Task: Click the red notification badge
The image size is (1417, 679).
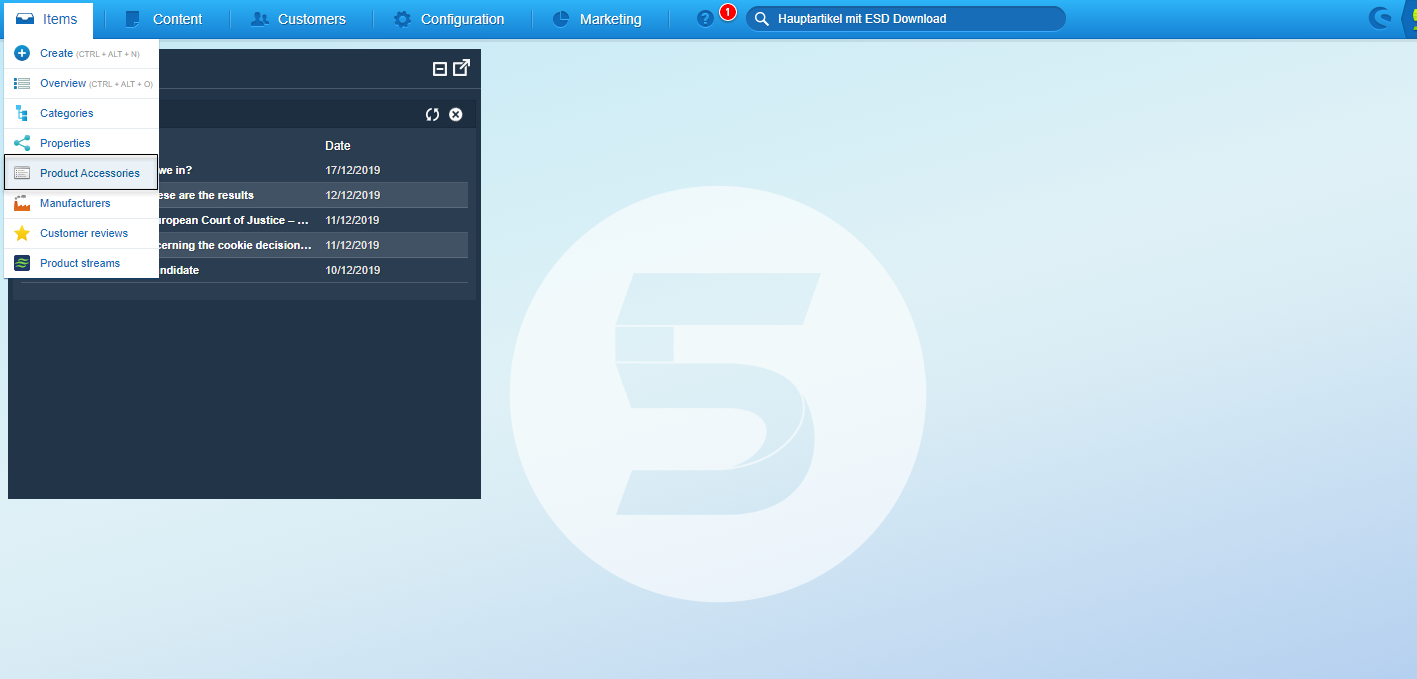Action: [728, 12]
